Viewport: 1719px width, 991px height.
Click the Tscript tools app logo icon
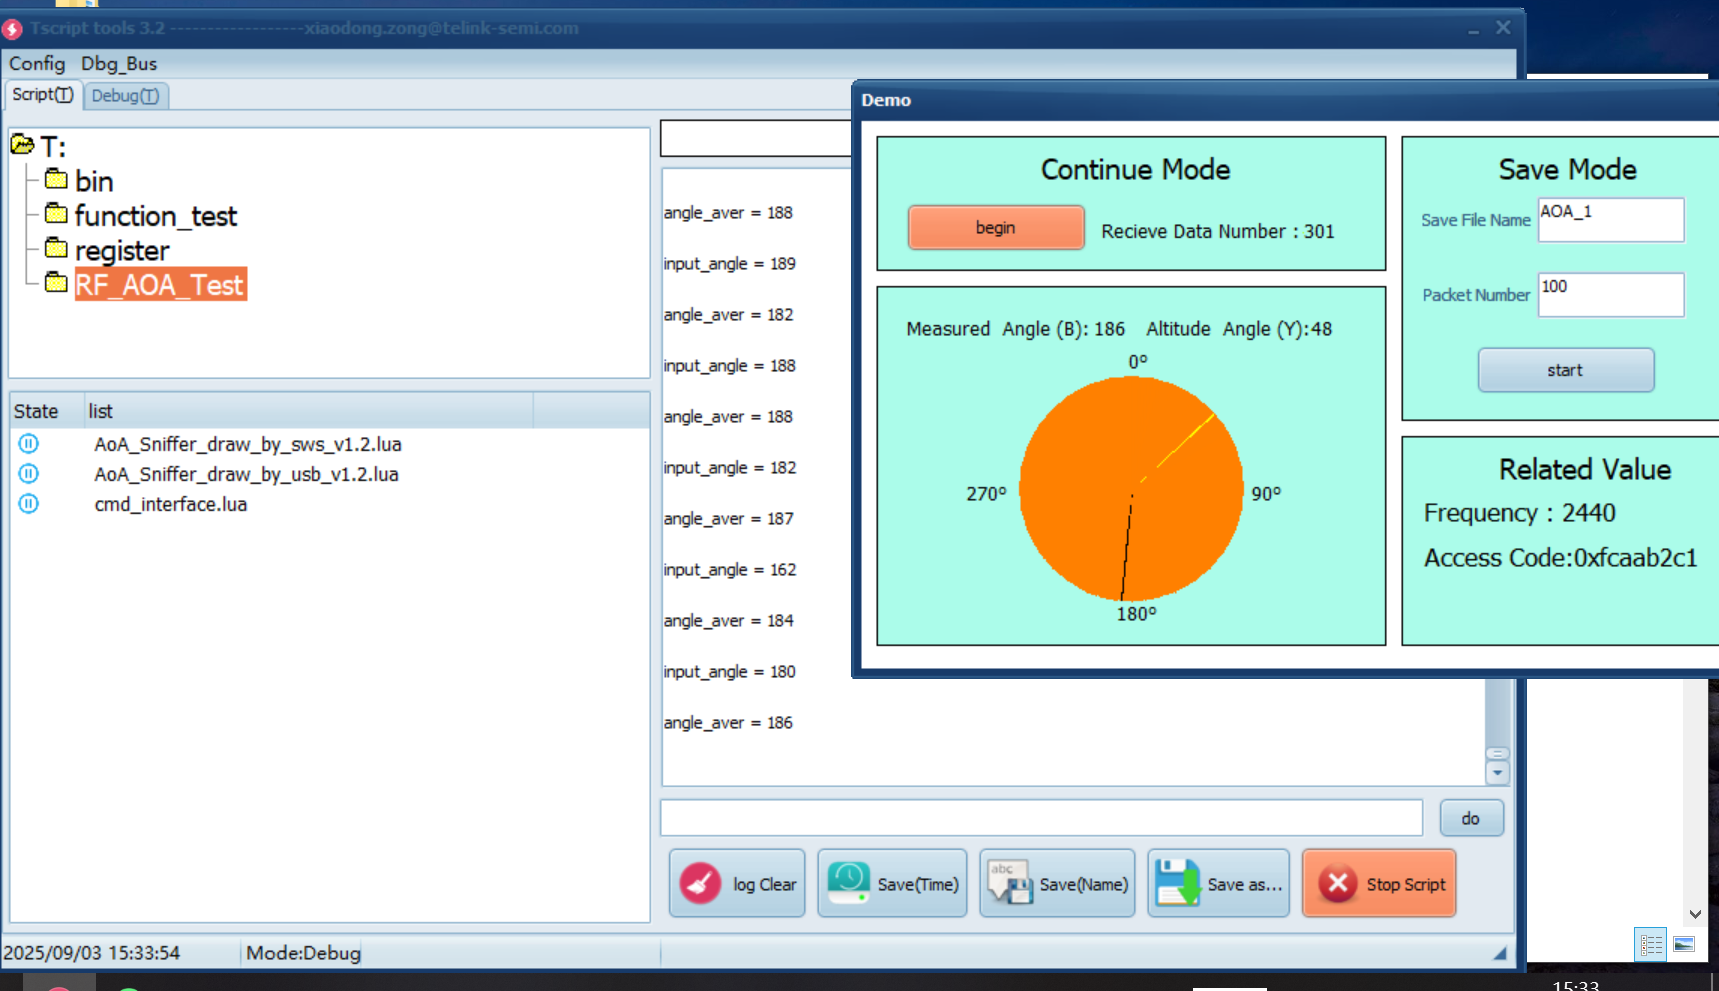pos(12,29)
